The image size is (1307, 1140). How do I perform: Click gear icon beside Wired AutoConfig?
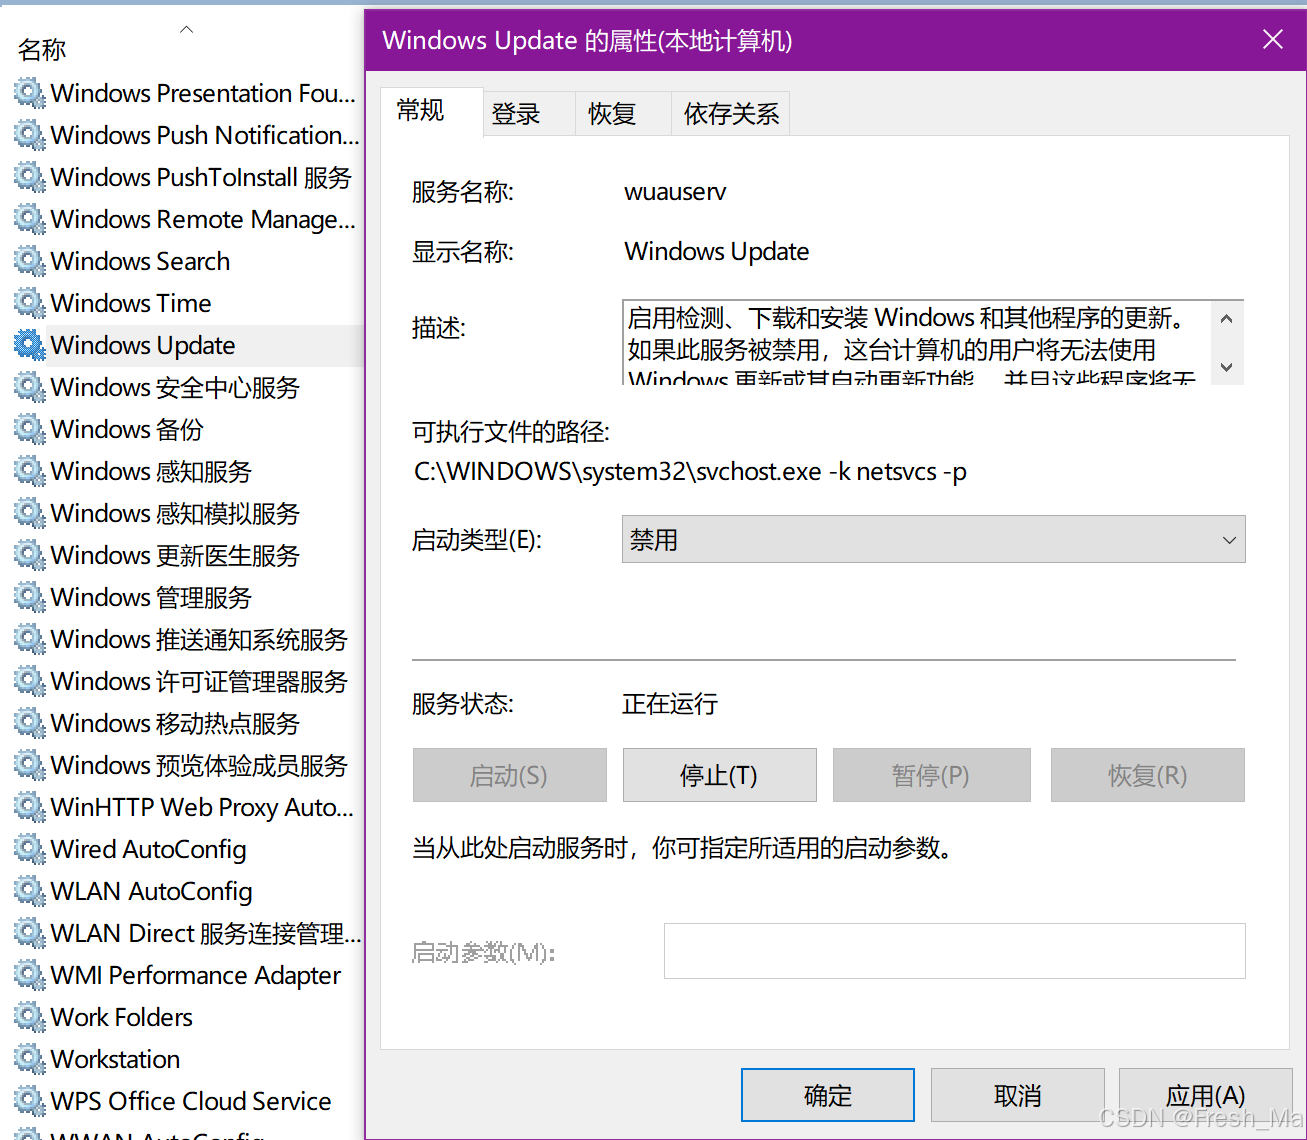click(x=30, y=850)
